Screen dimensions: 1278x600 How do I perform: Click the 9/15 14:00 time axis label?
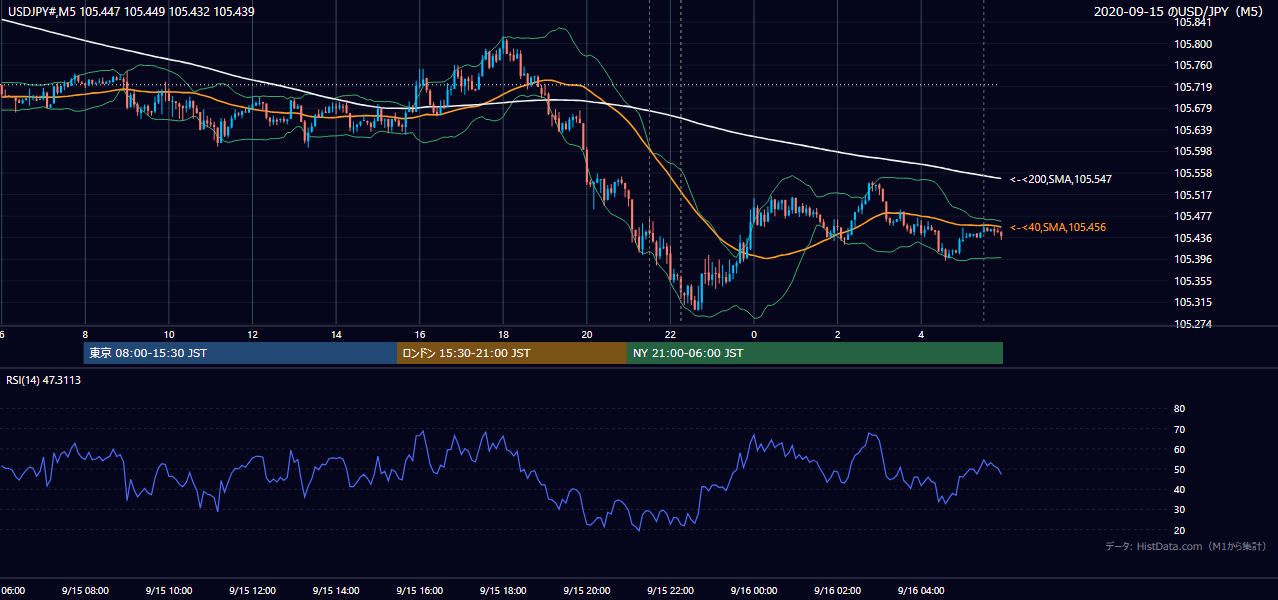click(x=335, y=590)
